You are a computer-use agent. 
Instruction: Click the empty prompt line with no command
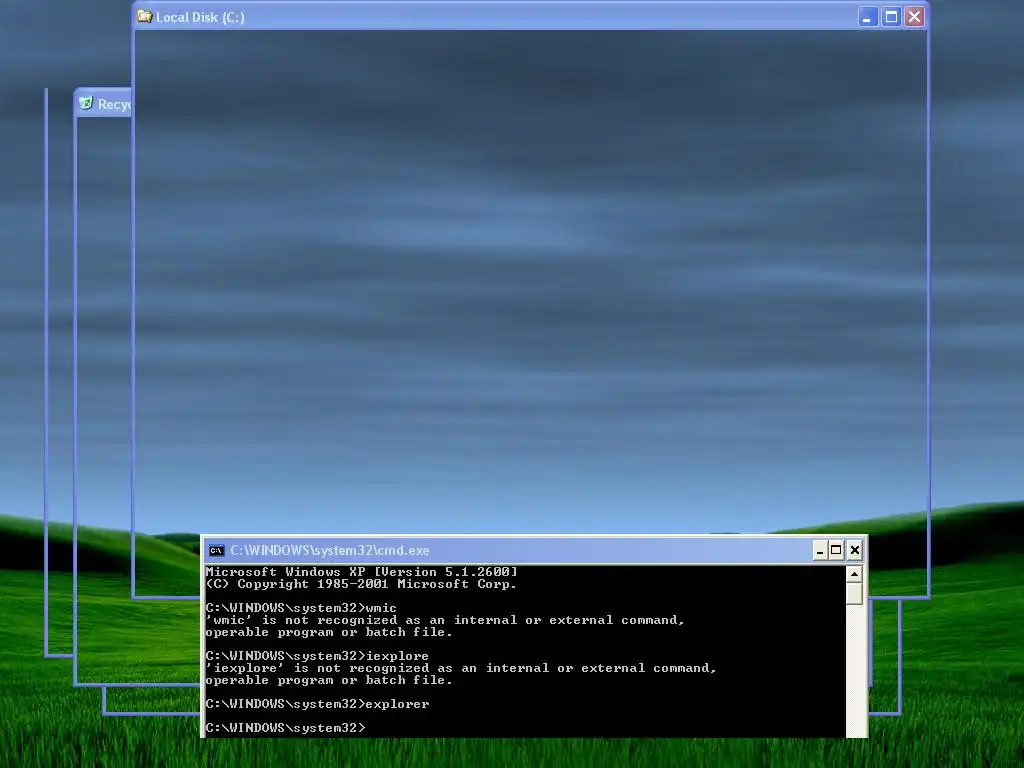[285, 728]
